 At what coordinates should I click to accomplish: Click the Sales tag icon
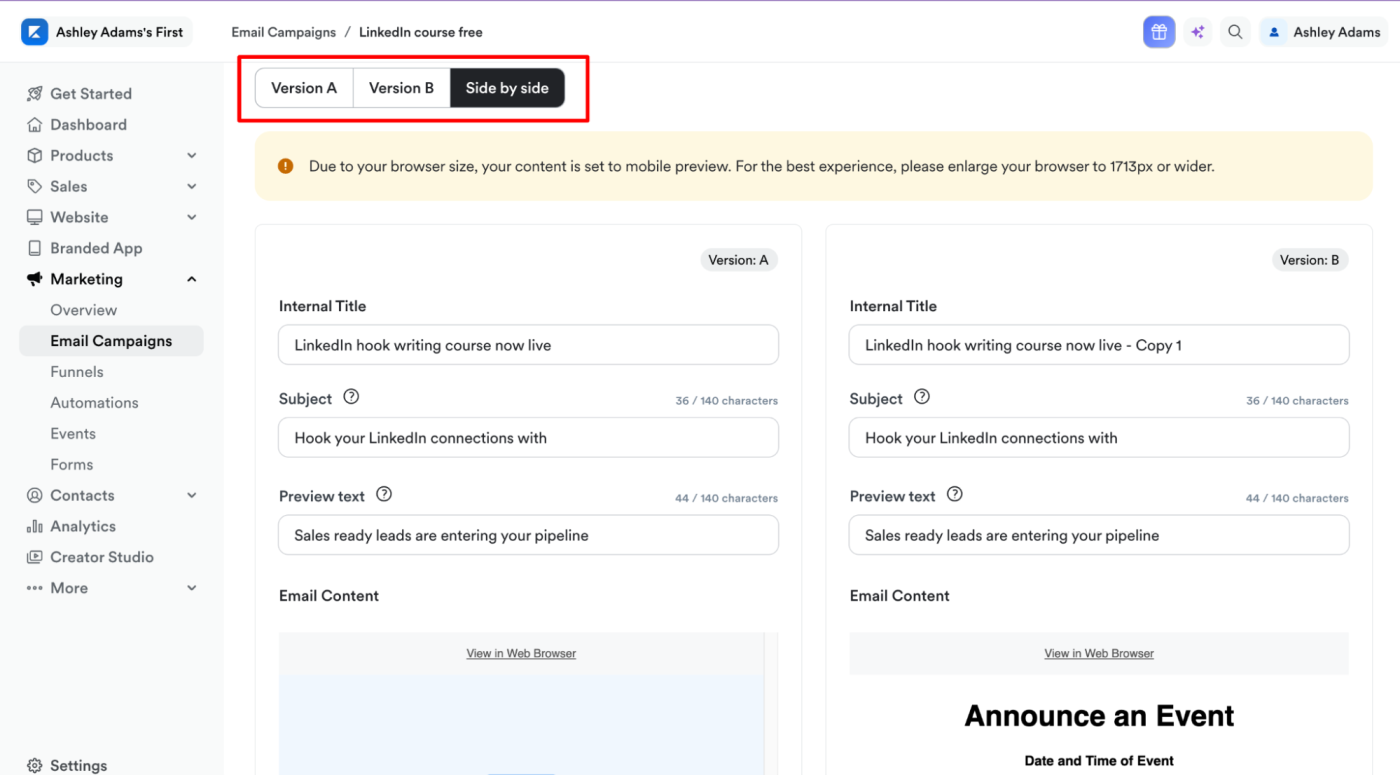click(x=35, y=187)
